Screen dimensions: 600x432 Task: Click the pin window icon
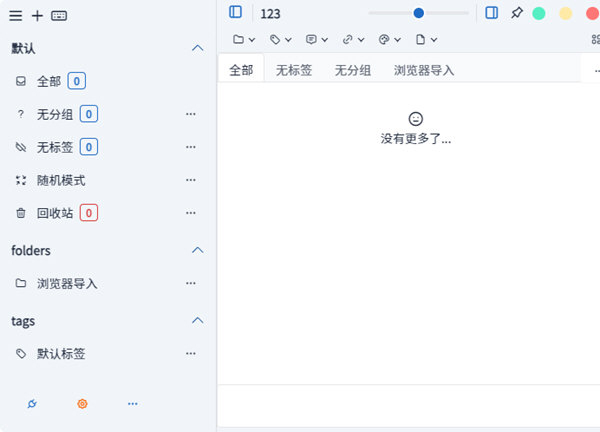pyautogui.click(x=516, y=13)
